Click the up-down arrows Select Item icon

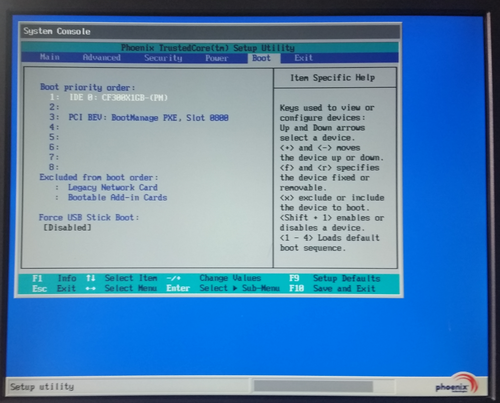[x=91, y=278]
